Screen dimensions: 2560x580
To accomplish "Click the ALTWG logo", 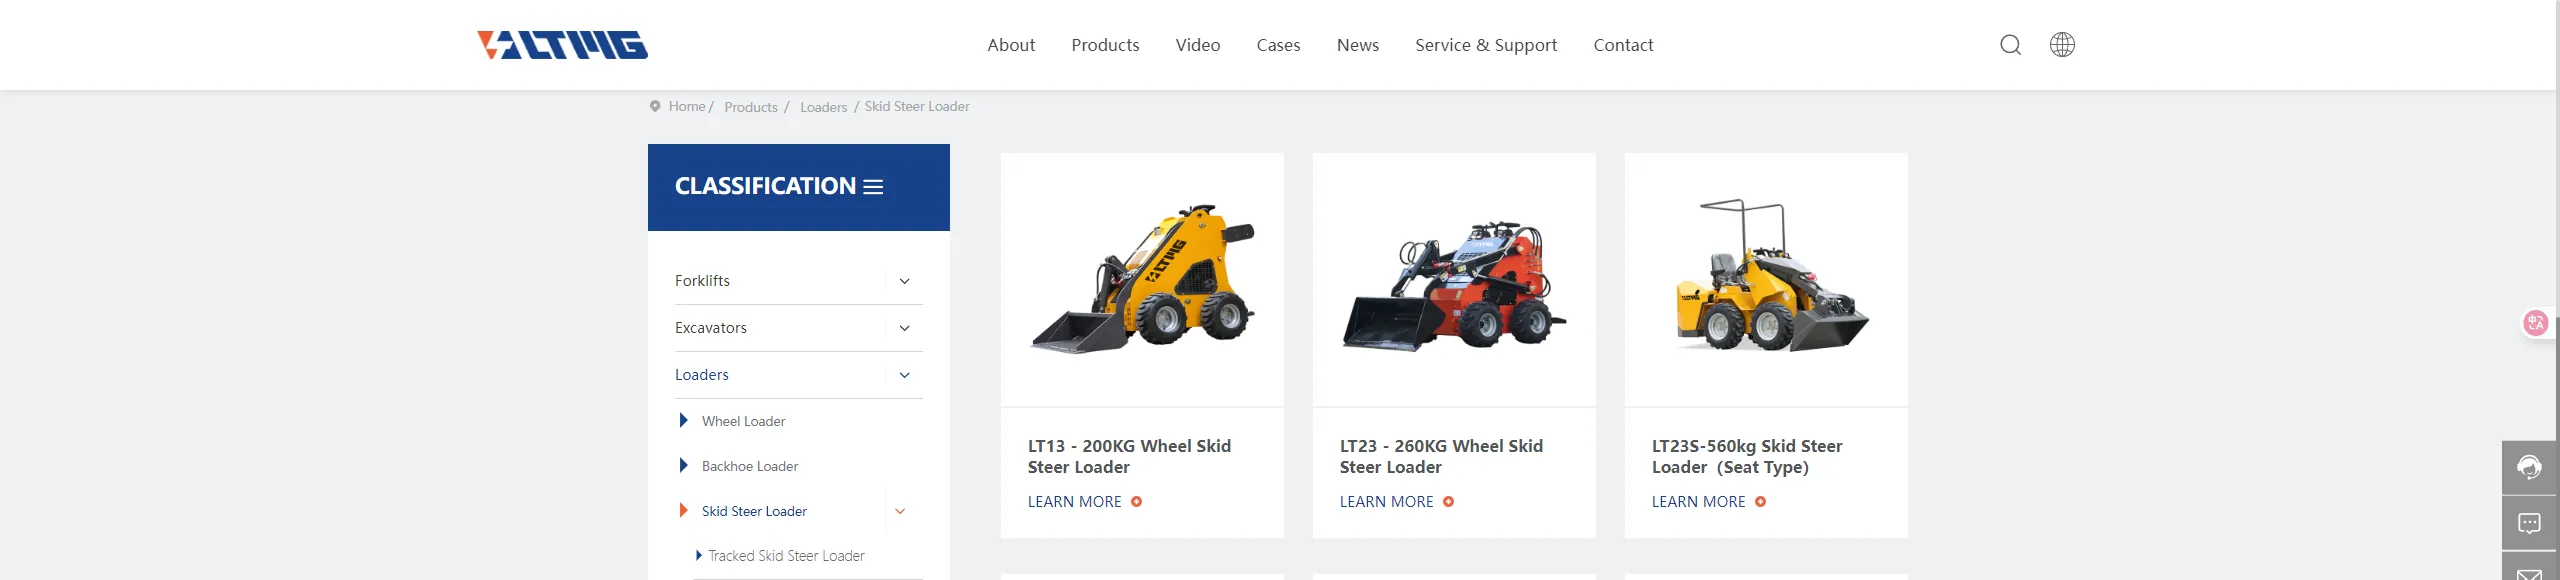I will tap(562, 45).
